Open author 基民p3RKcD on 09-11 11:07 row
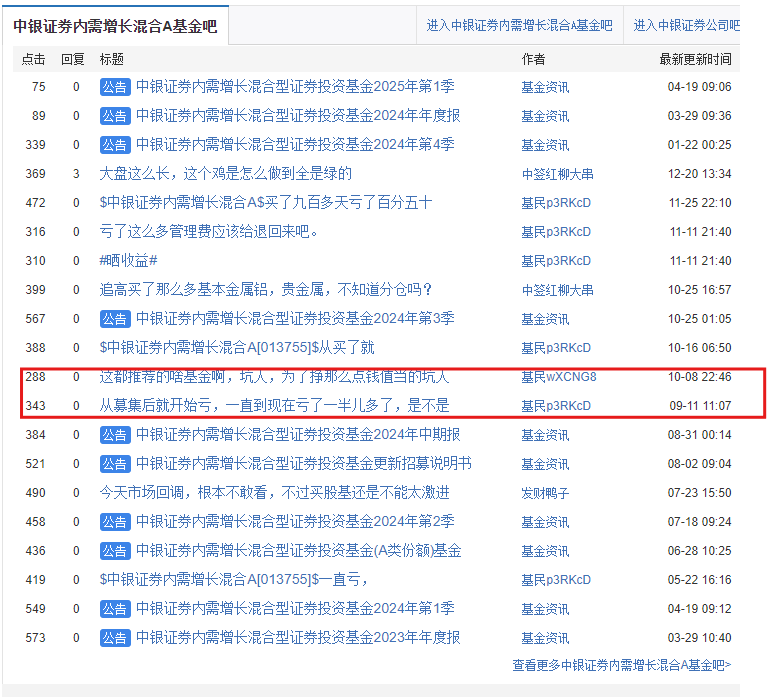Viewport: 767px width, 697px height. click(556, 406)
